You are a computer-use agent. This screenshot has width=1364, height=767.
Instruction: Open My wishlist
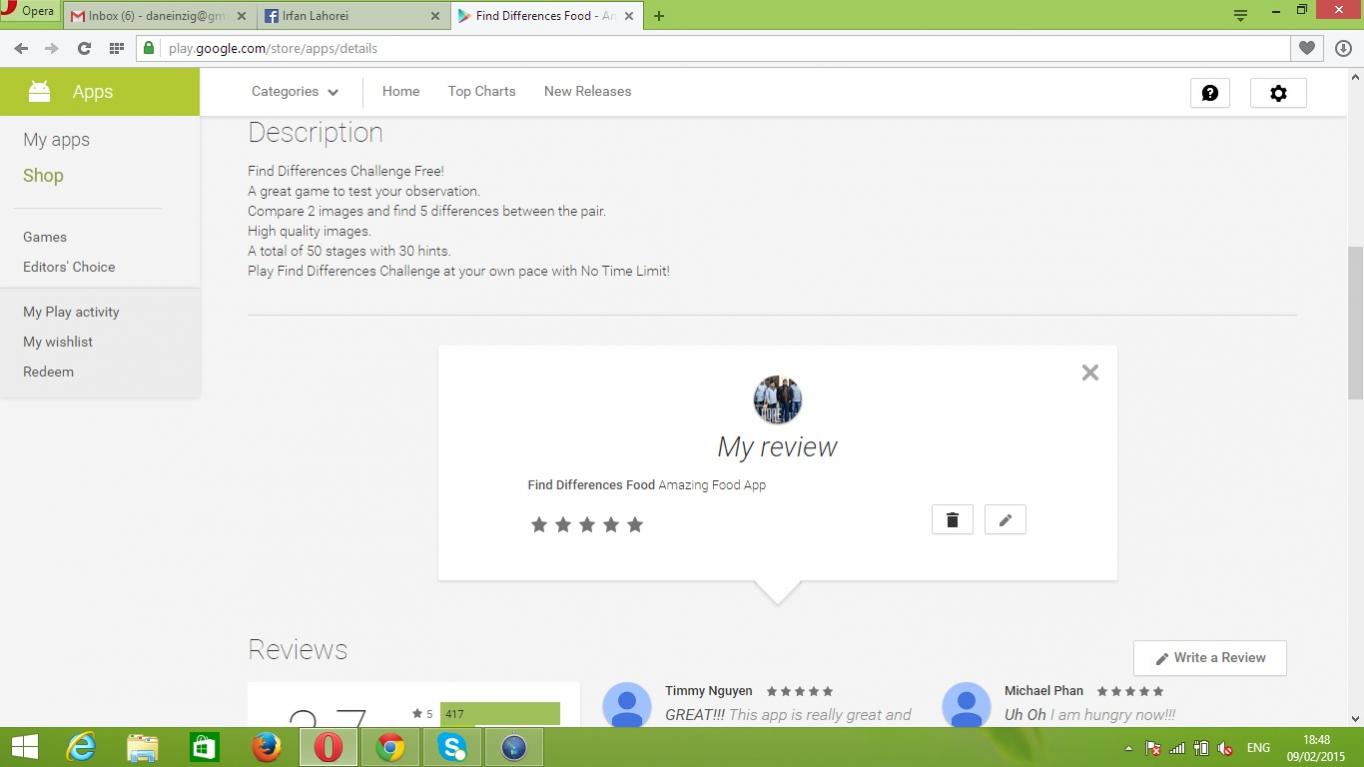[58, 342]
